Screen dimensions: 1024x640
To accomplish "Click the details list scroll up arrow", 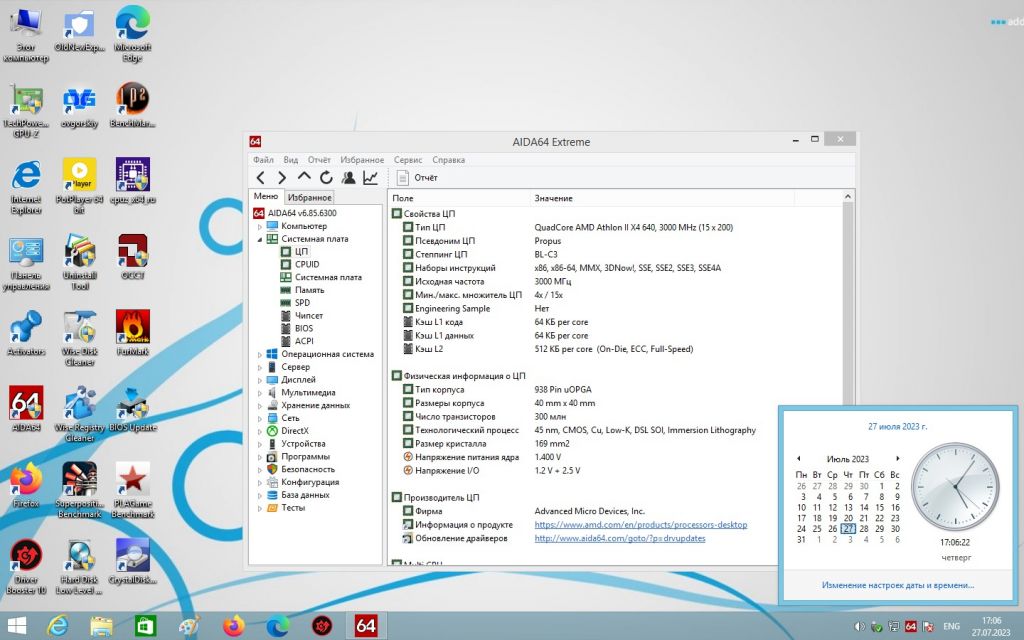I will coord(848,197).
